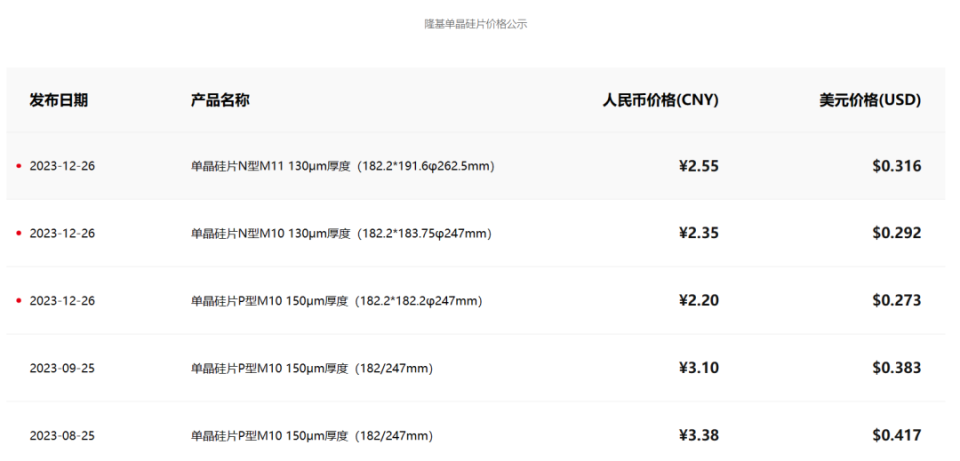The image size is (960, 461).
Task: Select the ¥2.35 CNY price
Action: [x=698, y=233]
